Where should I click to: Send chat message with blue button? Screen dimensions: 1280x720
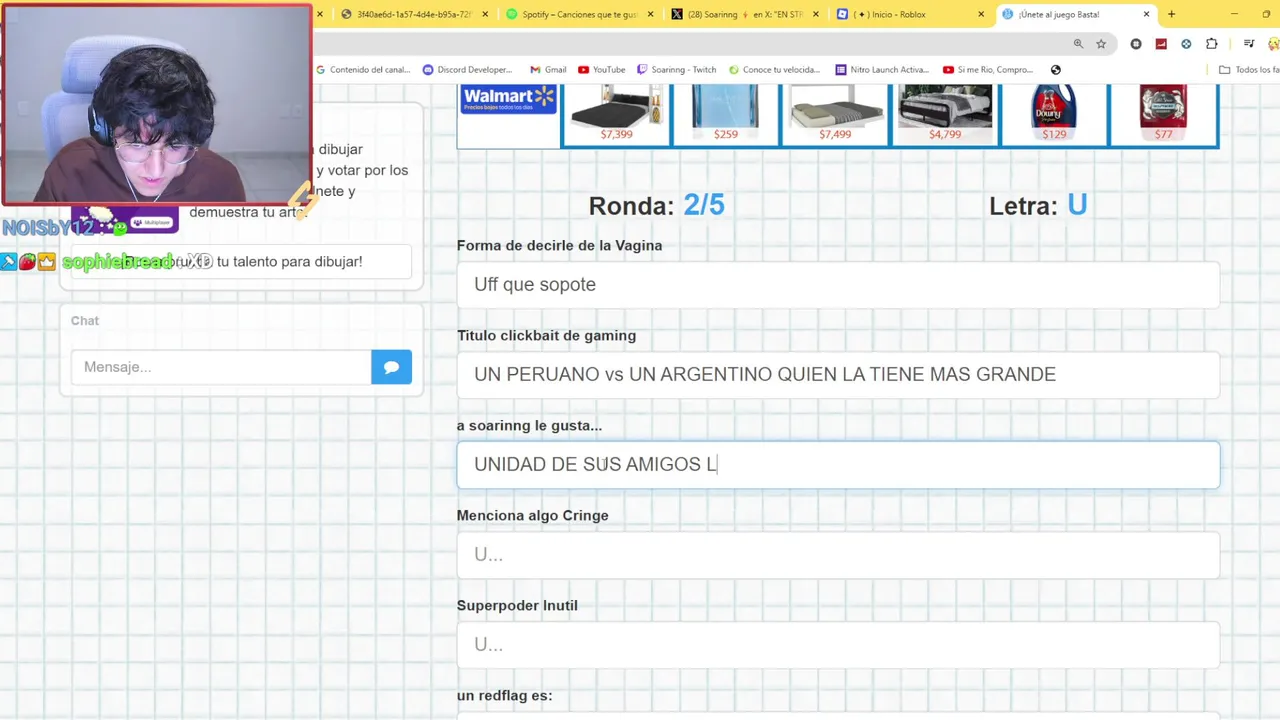[391, 367]
